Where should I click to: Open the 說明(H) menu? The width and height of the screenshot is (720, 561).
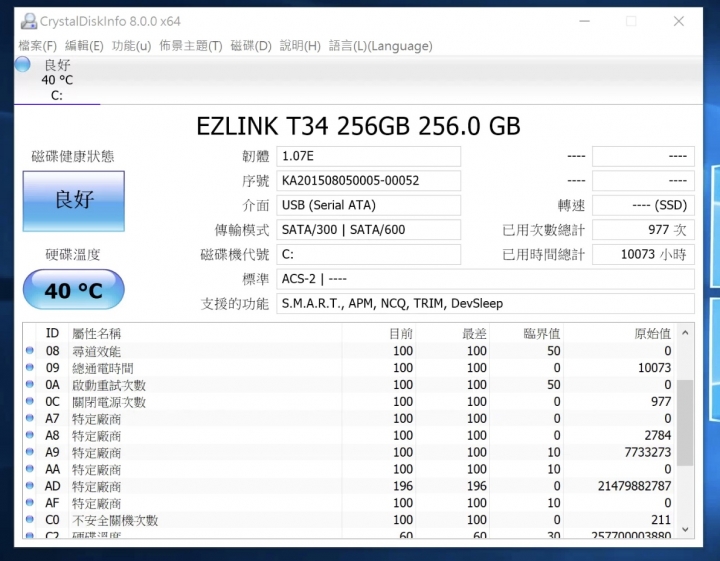[300, 46]
